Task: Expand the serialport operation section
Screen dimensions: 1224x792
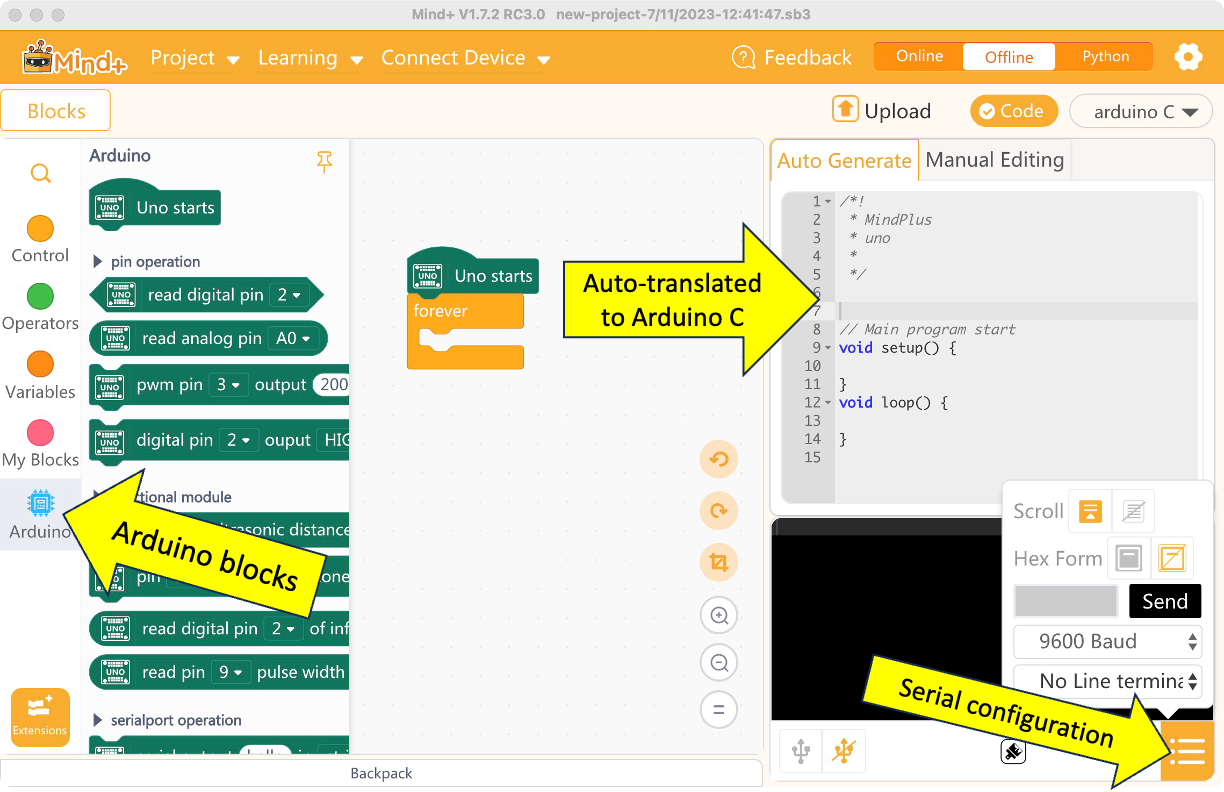Action: pos(98,720)
